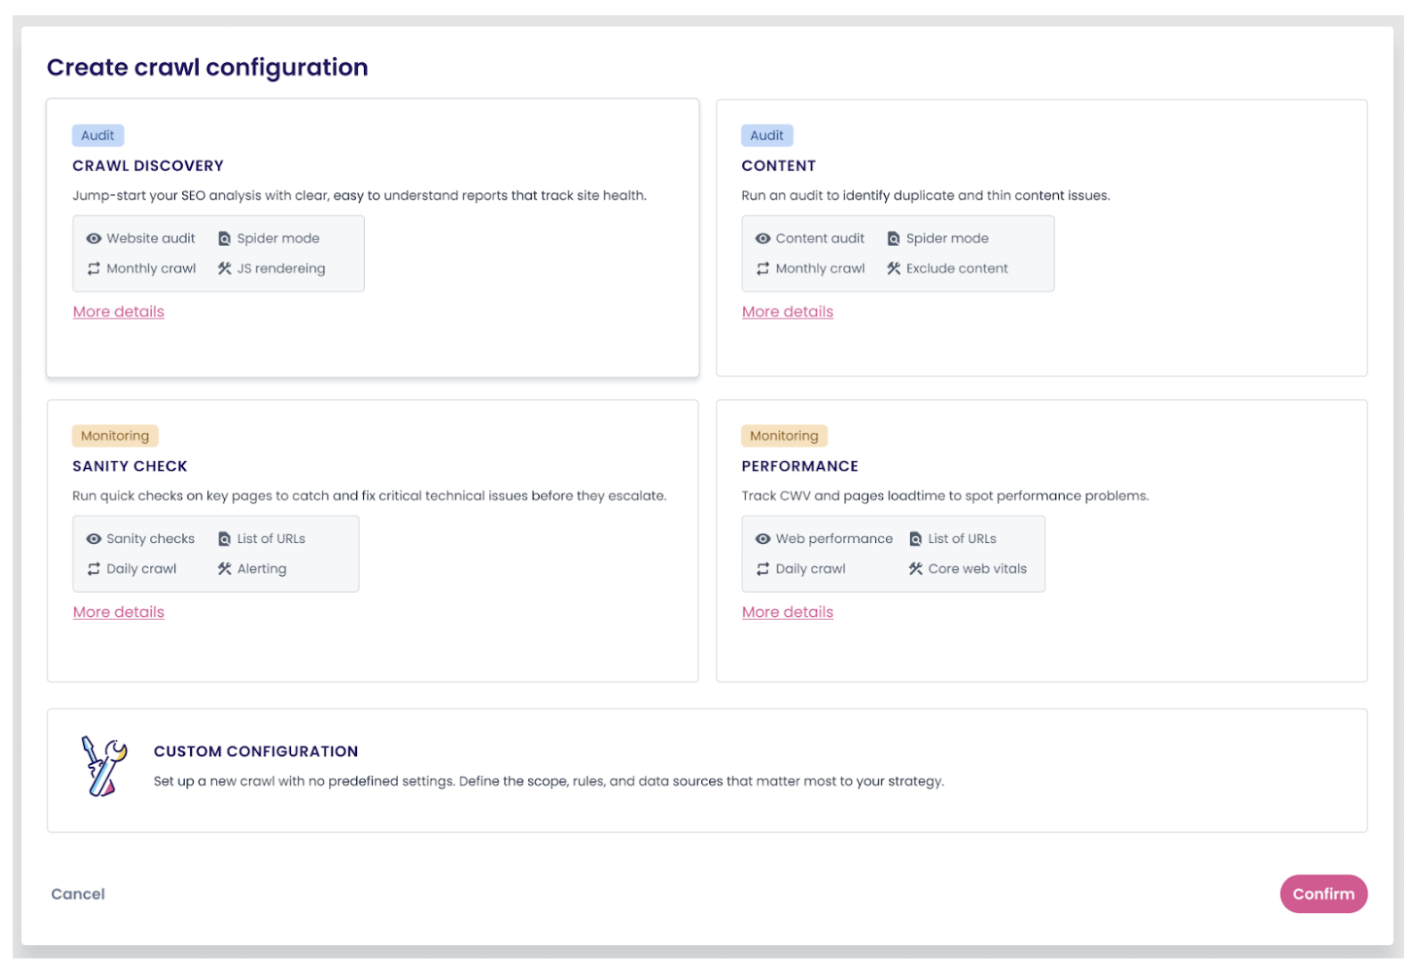Open More details under Crawl Discovery
This screenshot has height=970, width=1414.
(x=118, y=311)
